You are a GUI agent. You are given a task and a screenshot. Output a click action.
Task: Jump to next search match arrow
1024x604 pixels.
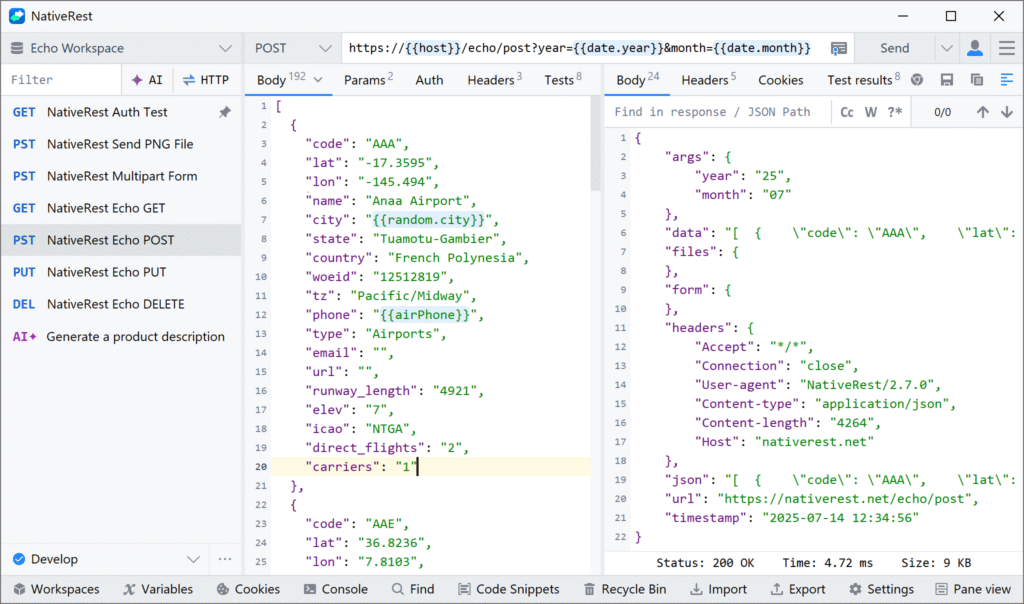(x=1006, y=112)
